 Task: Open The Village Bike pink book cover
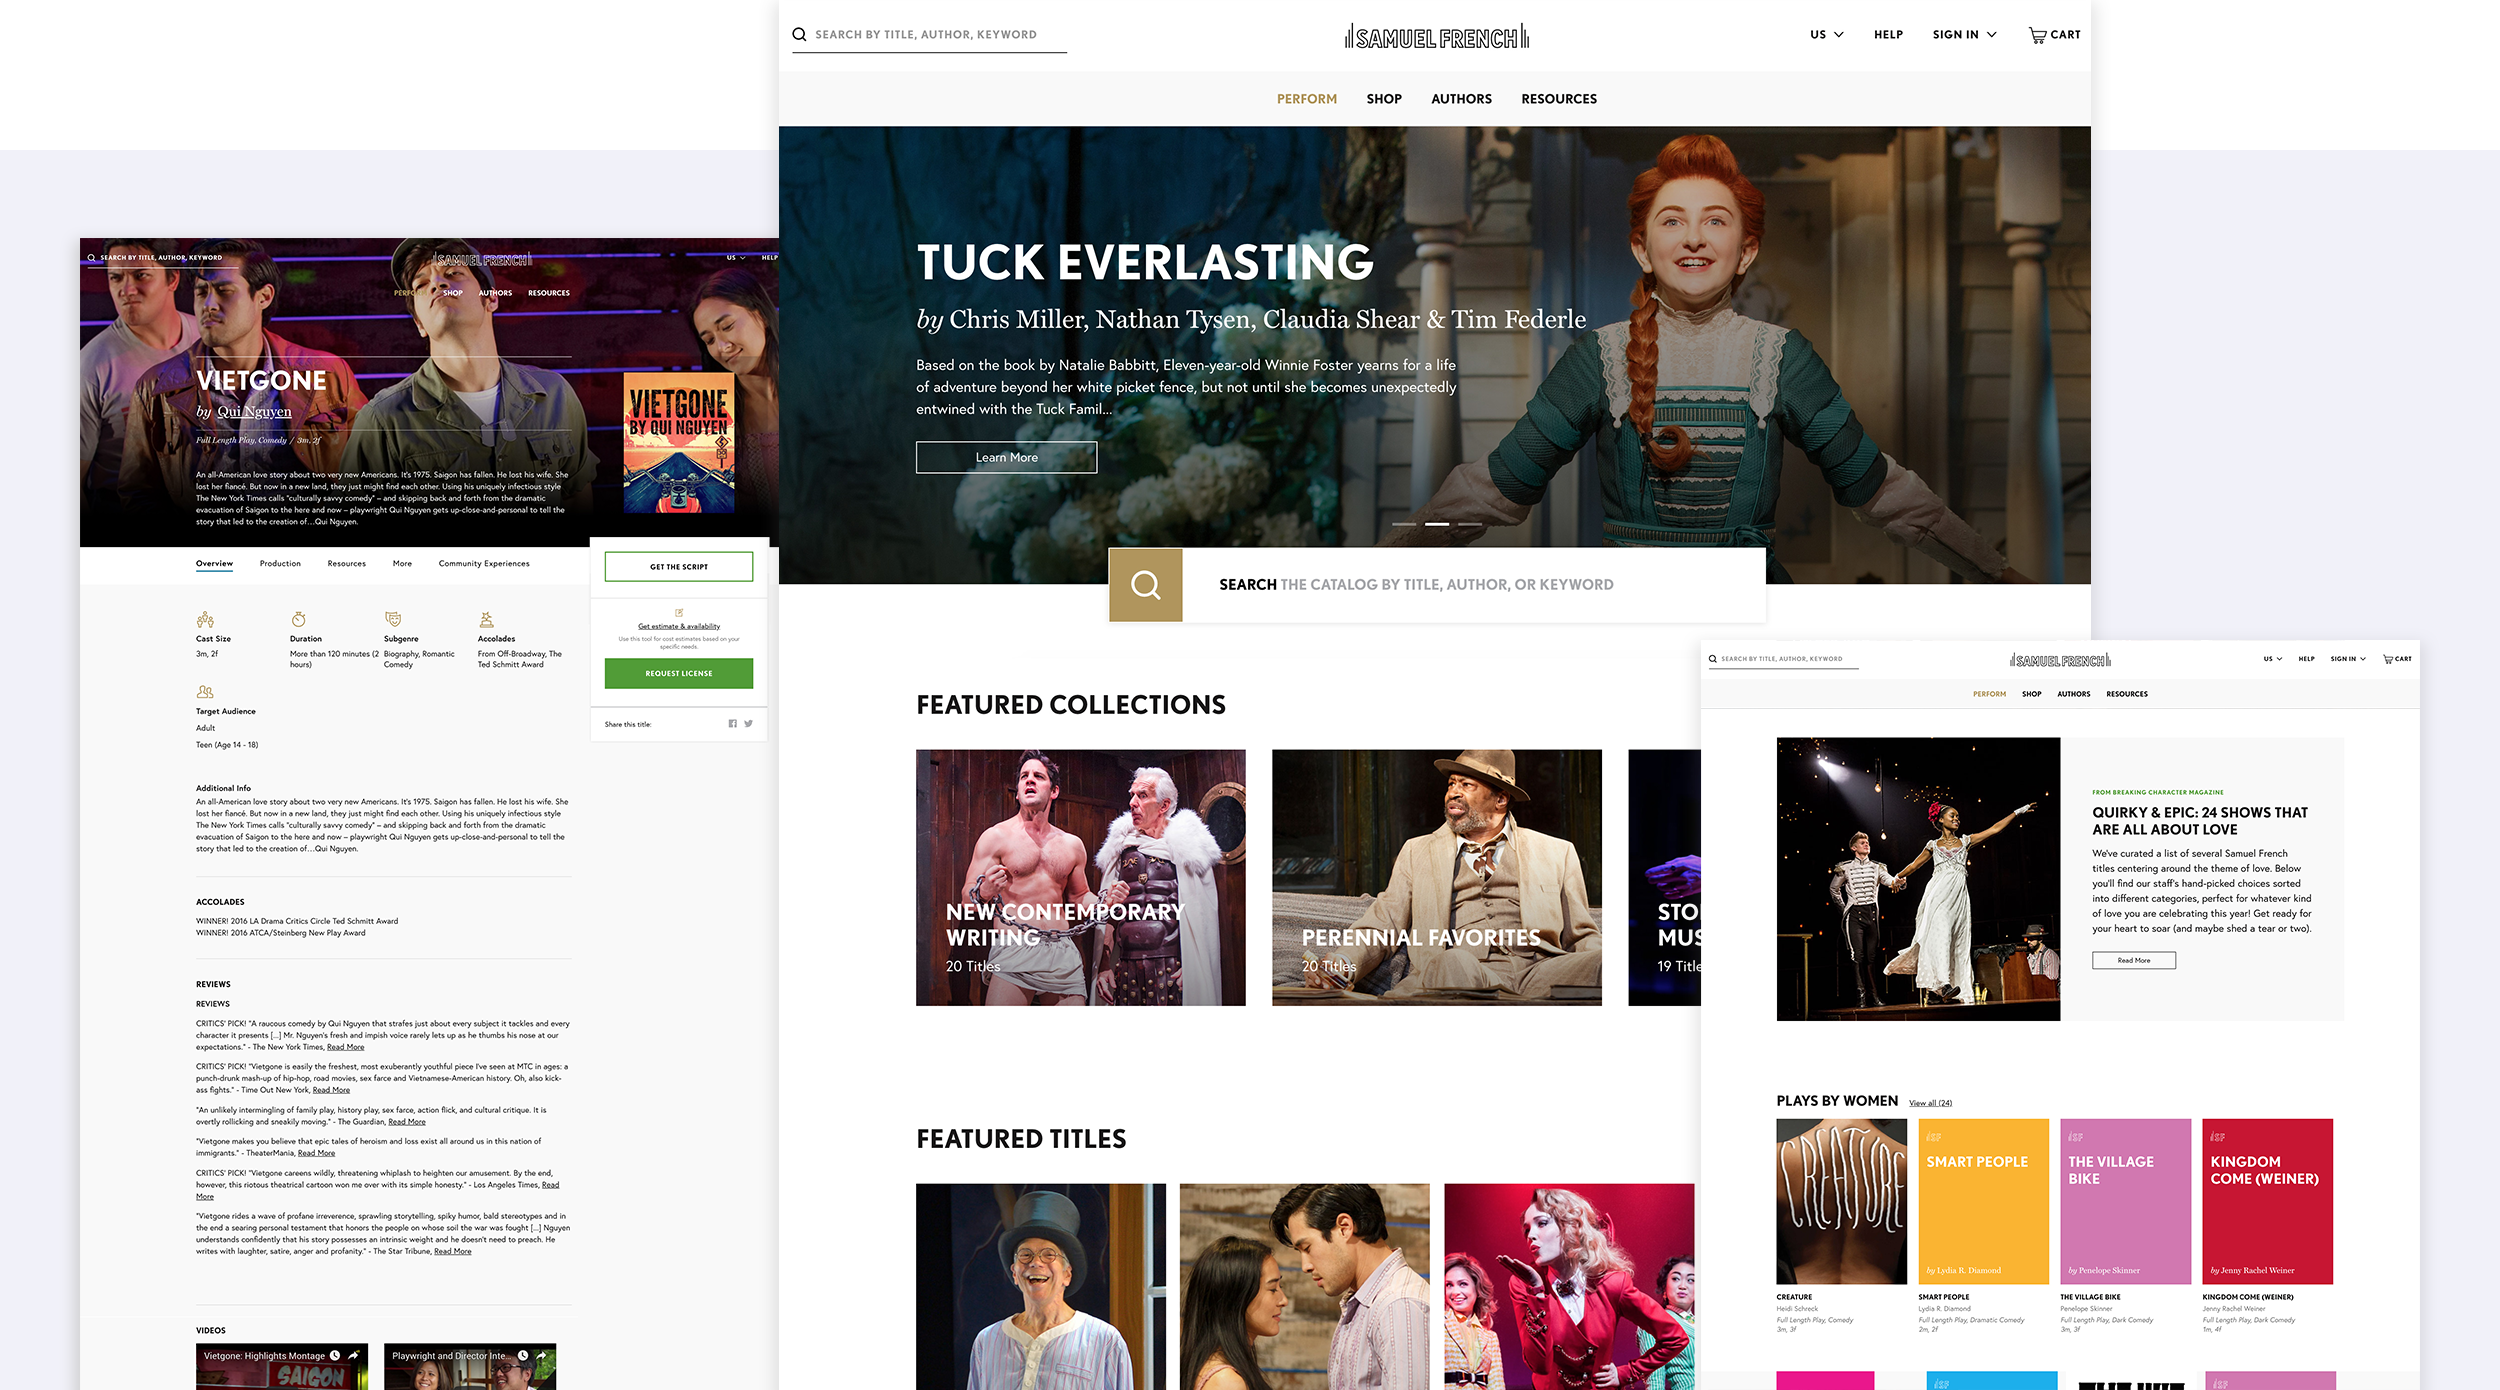point(2126,1201)
